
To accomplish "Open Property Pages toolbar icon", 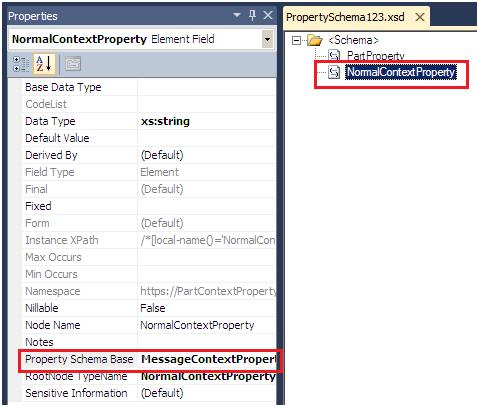I will [x=73, y=64].
